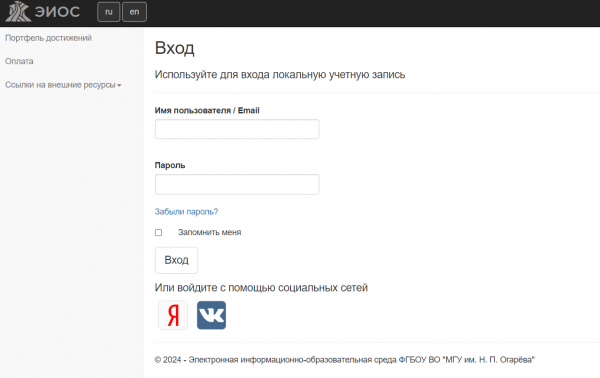Switch language to en

tap(134, 12)
